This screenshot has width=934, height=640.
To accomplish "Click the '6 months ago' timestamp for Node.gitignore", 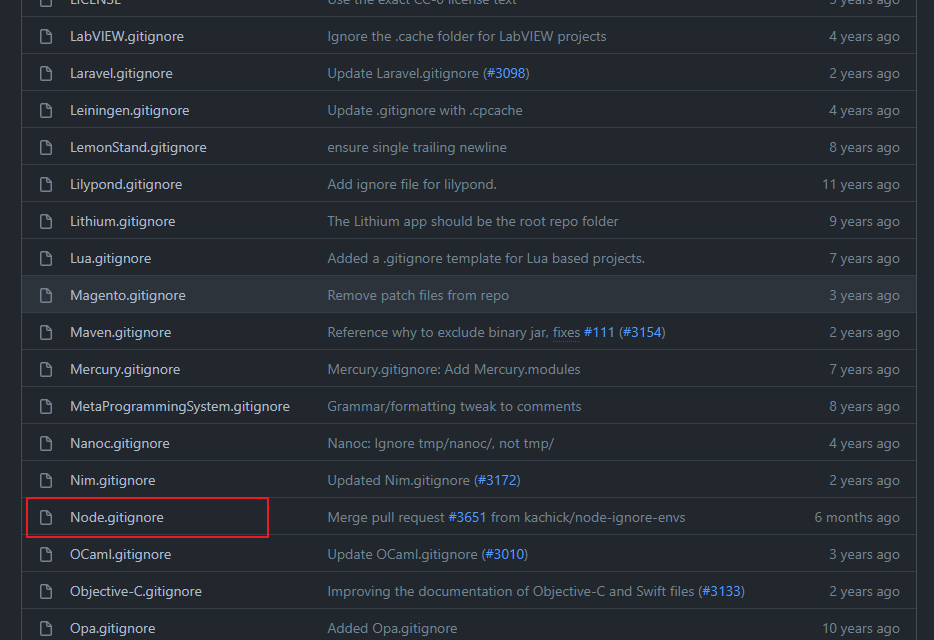I will pos(857,518).
